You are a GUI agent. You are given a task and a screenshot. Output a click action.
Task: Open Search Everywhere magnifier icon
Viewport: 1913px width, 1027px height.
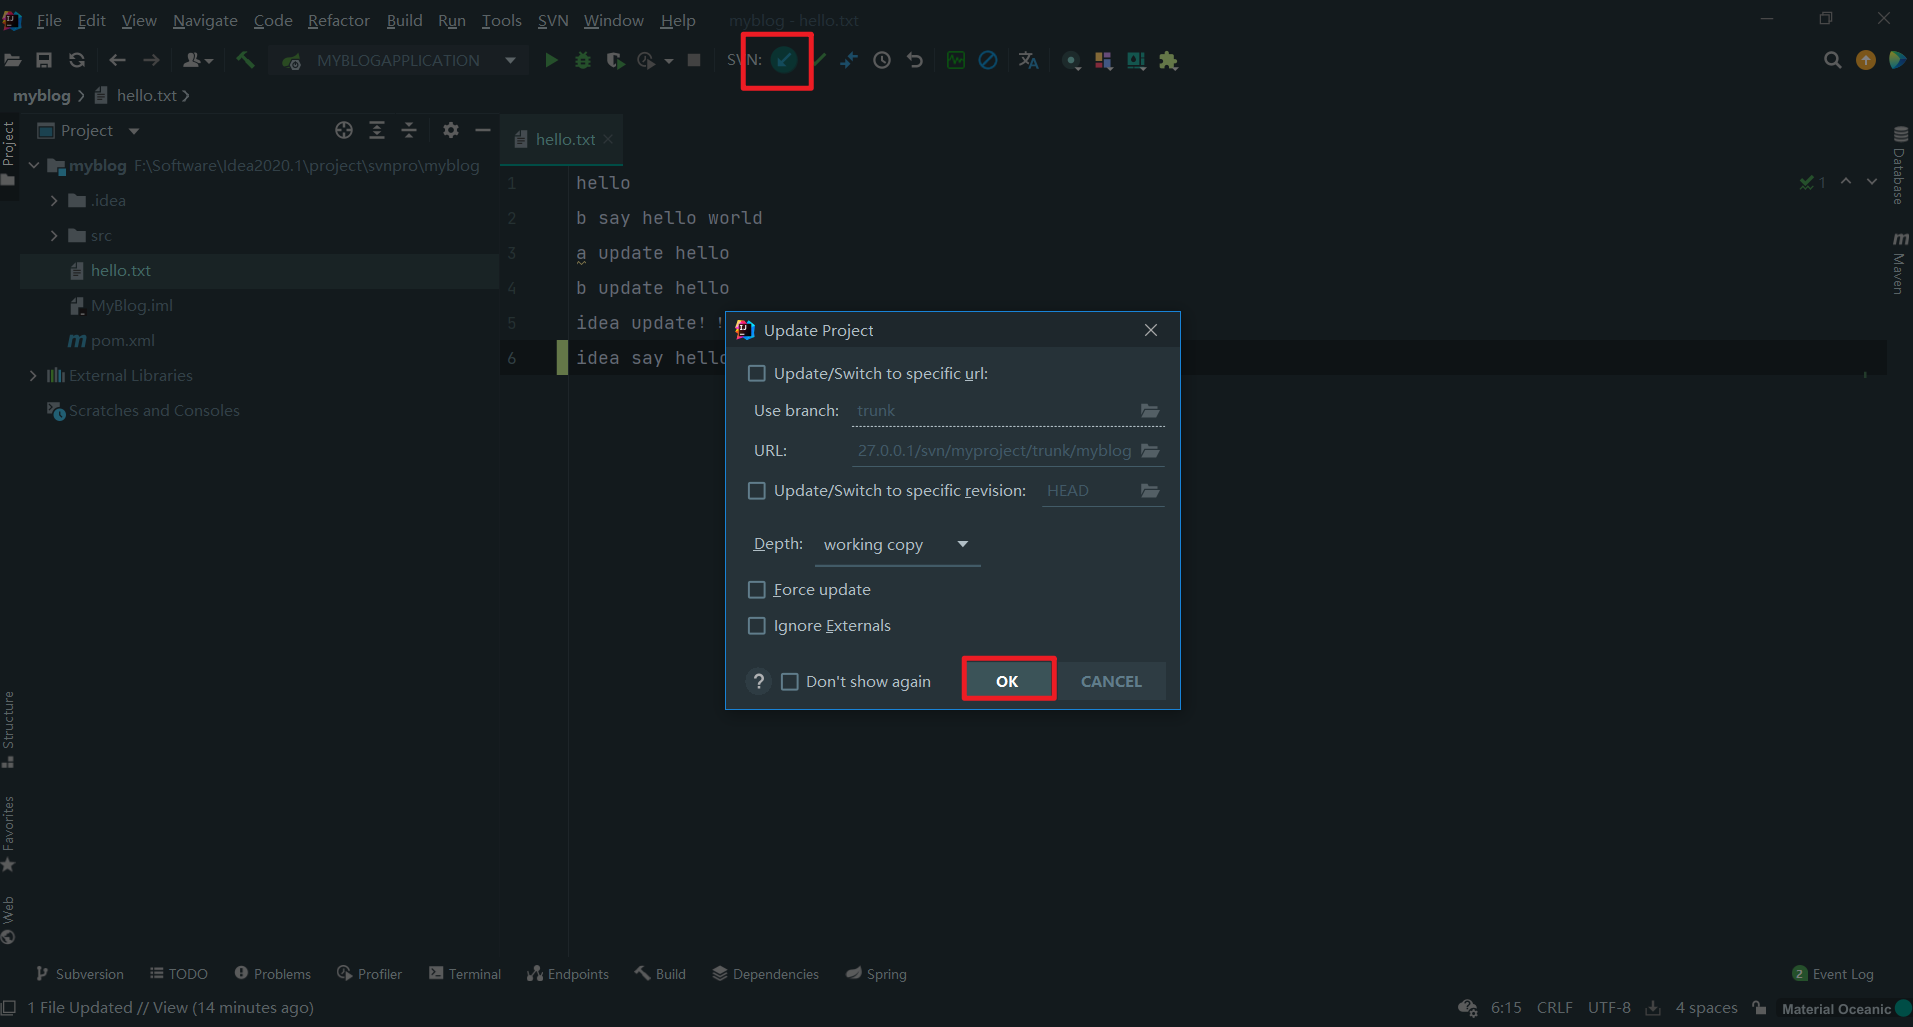(x=1832, y=60)
